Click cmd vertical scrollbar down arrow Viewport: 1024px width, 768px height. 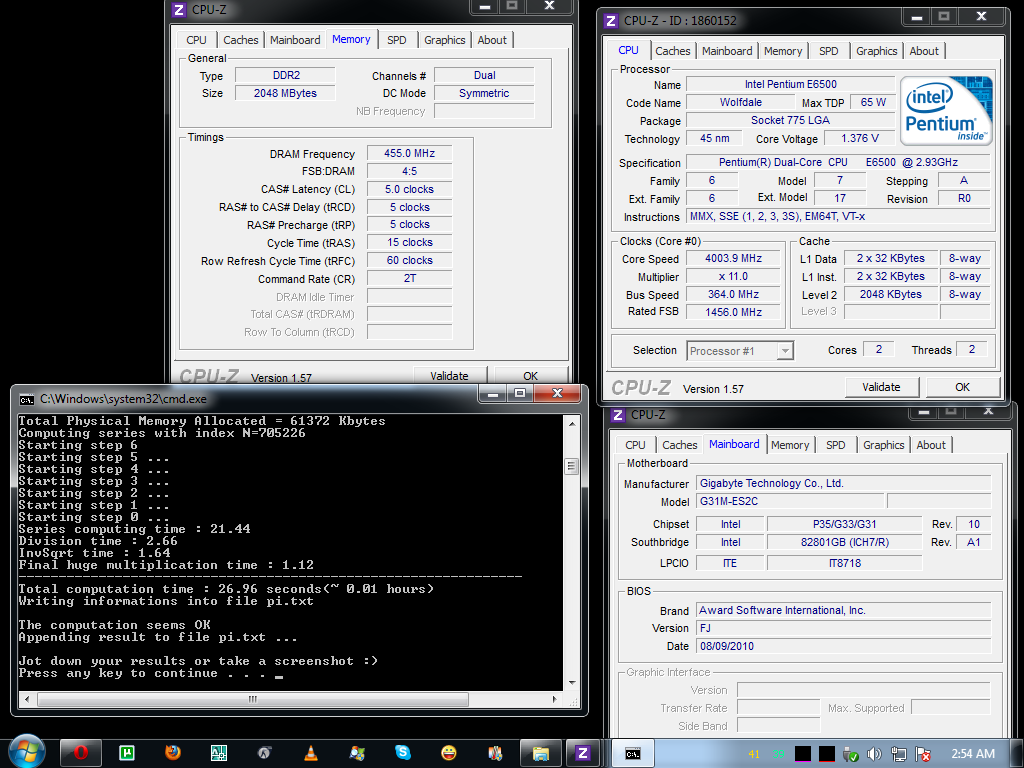click(572, 683)
